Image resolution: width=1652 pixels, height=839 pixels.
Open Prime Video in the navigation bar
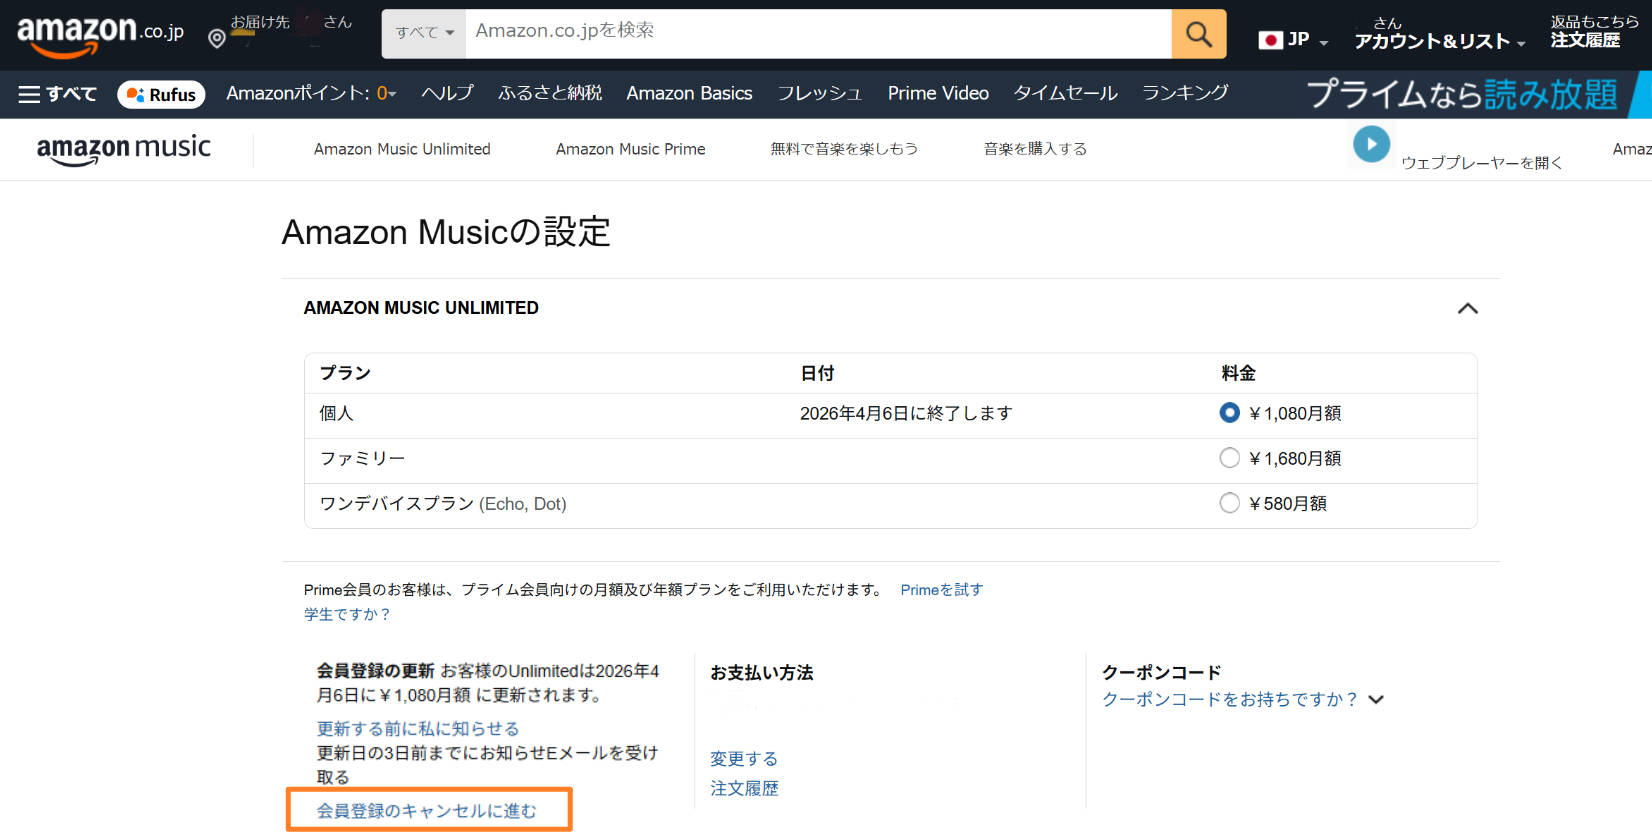(938, 93)
